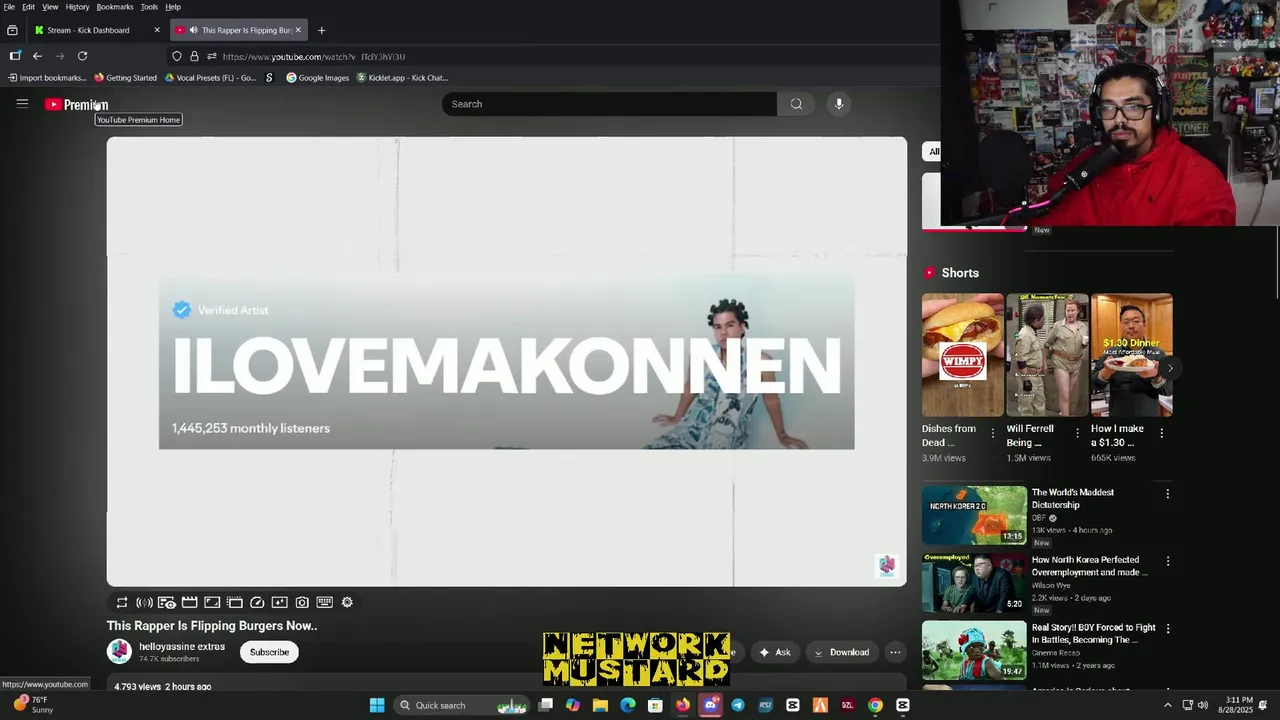Screen dimensions: 1280x720
Task: Open the History menu
Action: 77,7
